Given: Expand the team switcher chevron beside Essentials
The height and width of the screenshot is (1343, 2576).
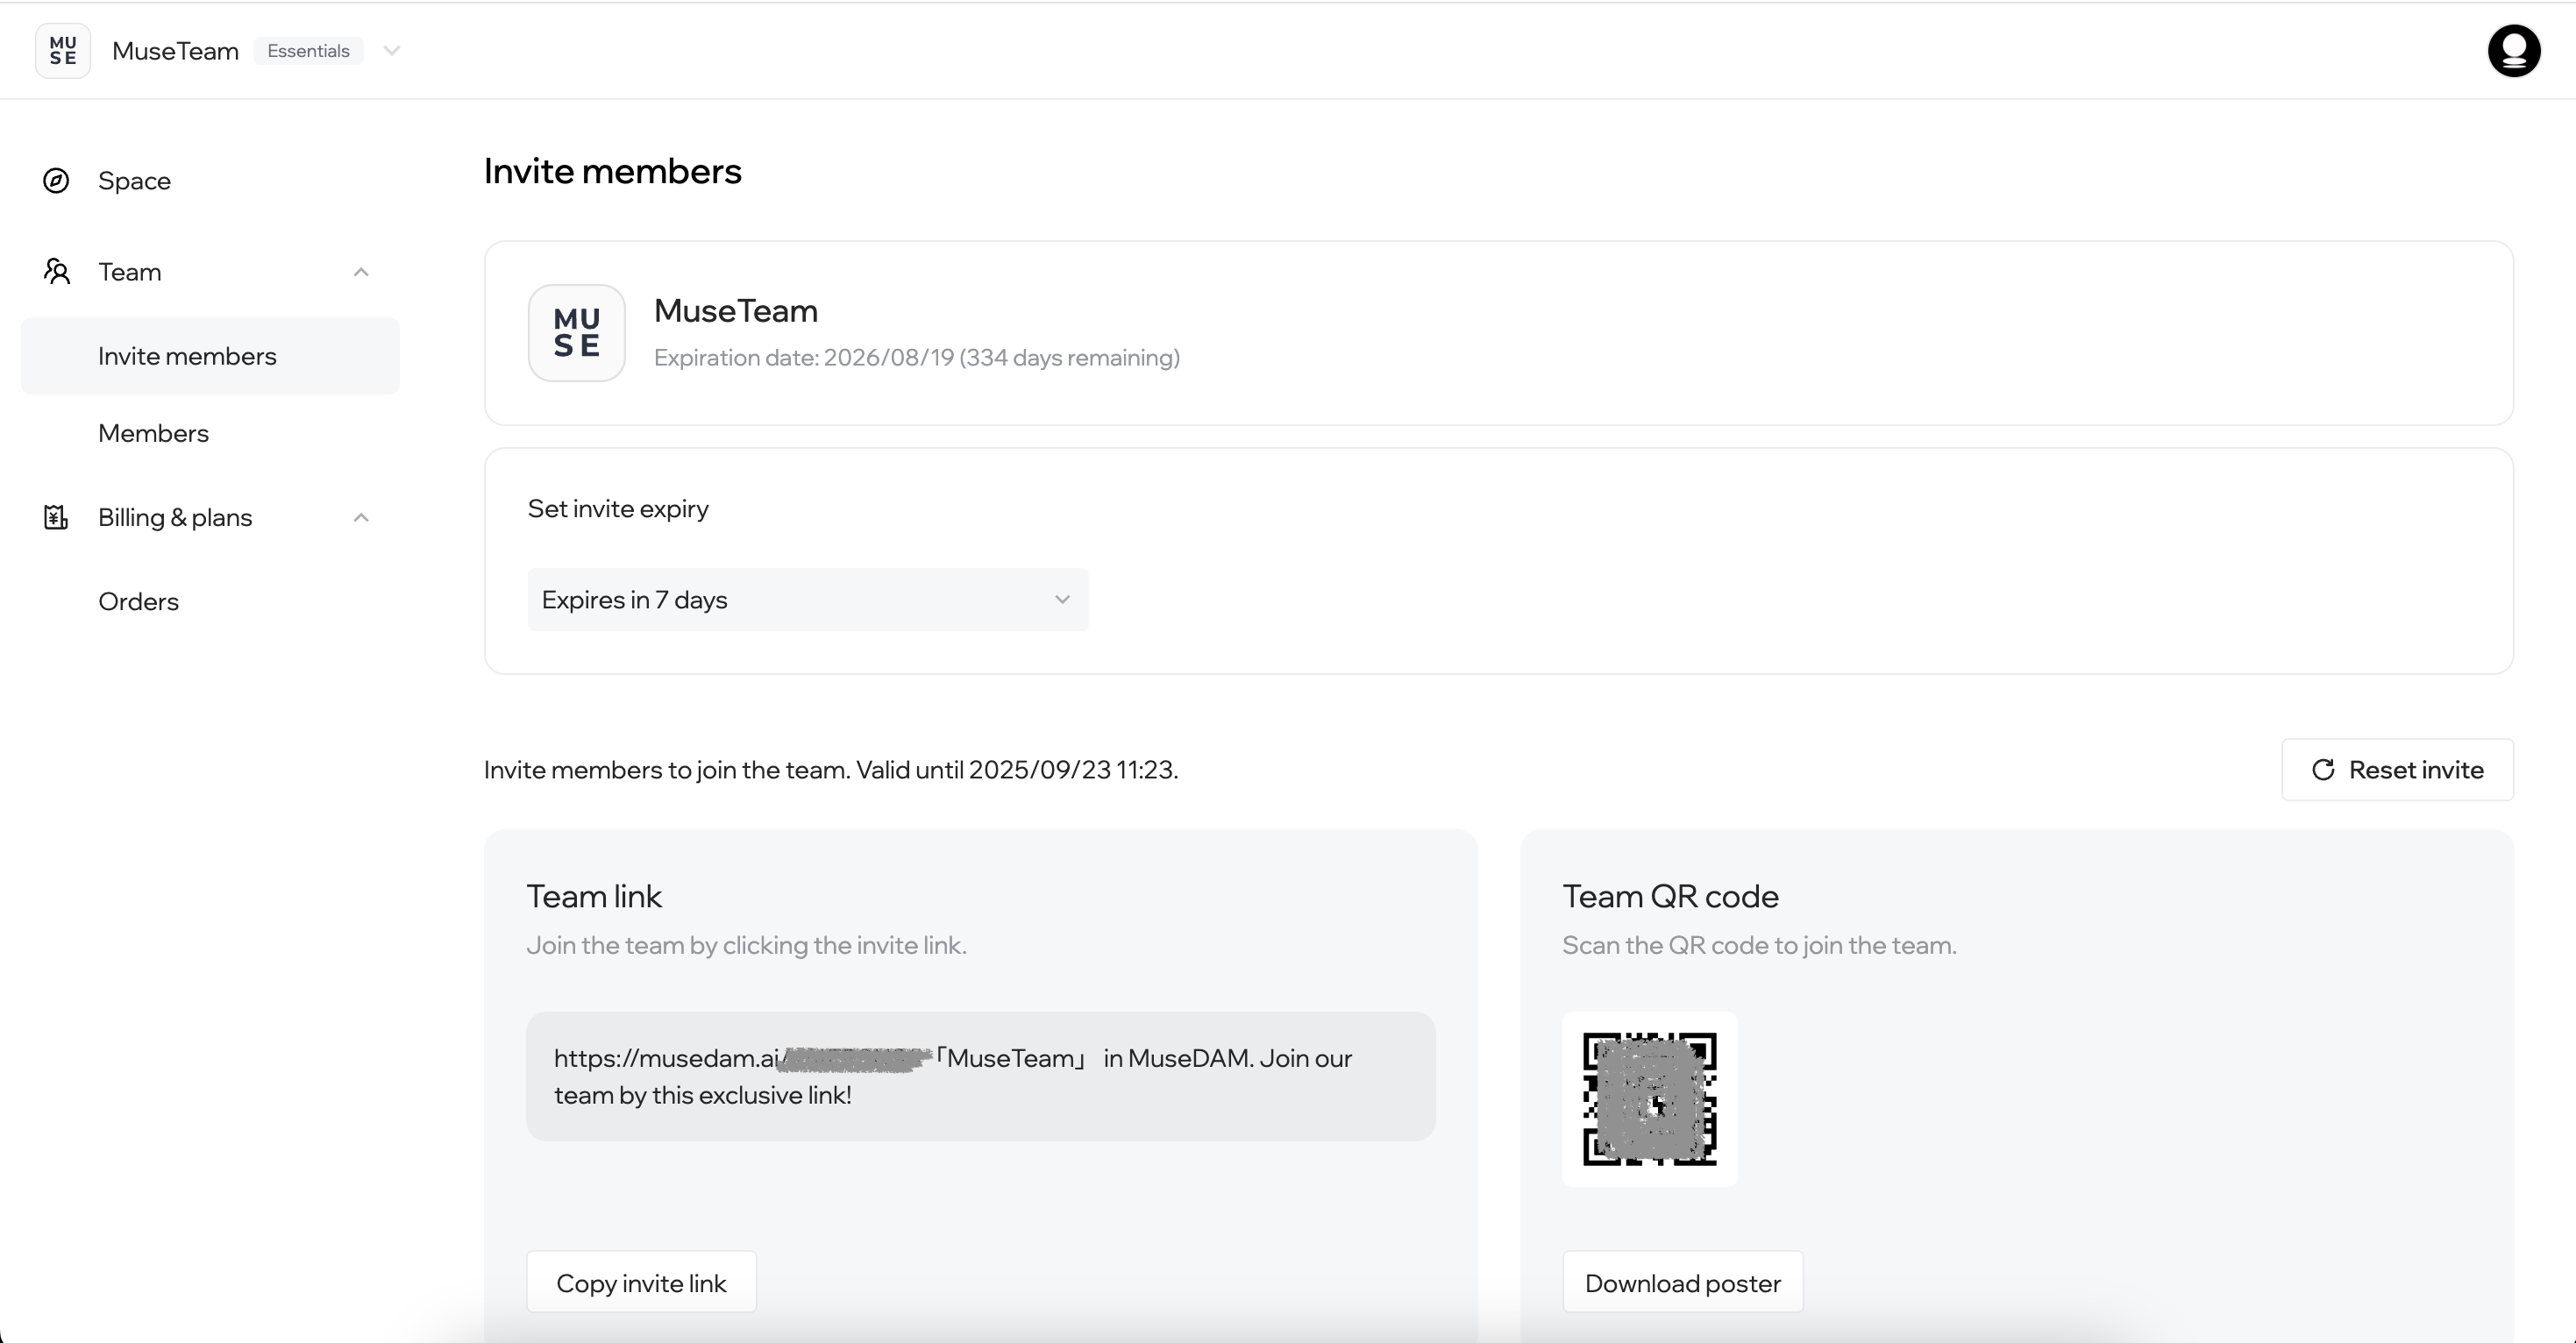Looking at the screenshot, I should (x=391, y=51).
